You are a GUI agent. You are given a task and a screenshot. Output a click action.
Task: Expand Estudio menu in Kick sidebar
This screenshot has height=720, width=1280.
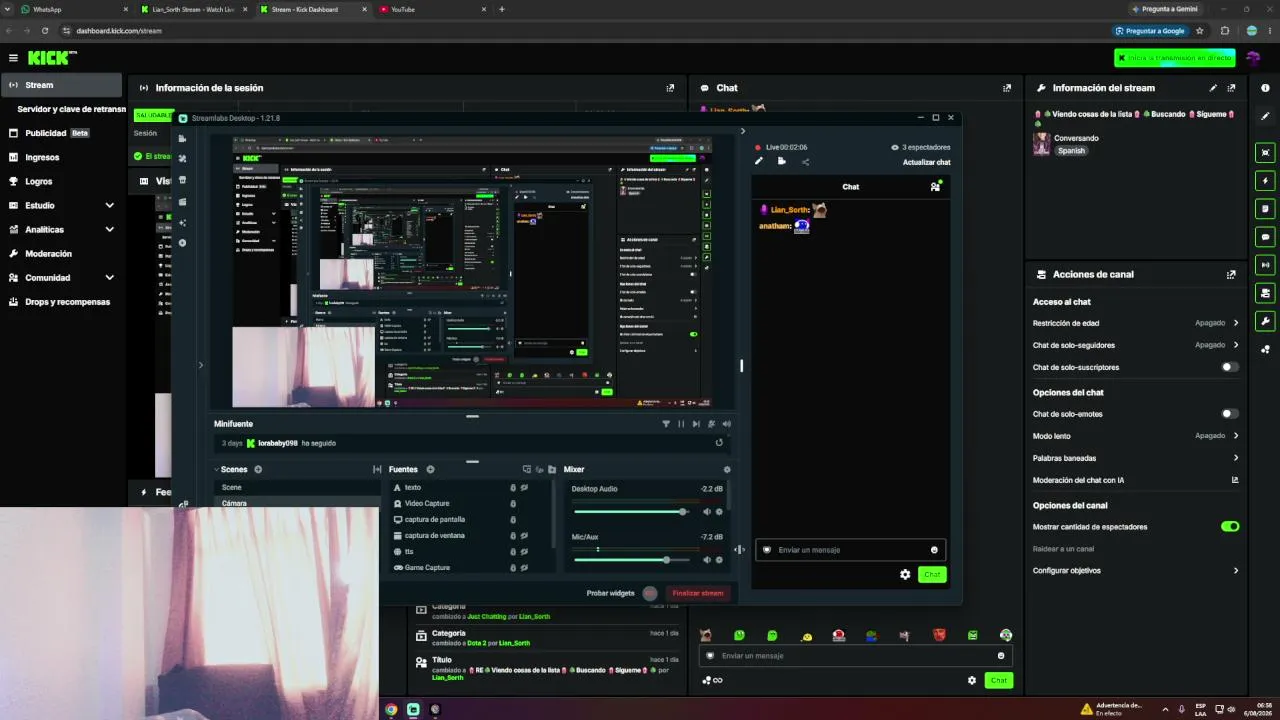pos(109,205)
